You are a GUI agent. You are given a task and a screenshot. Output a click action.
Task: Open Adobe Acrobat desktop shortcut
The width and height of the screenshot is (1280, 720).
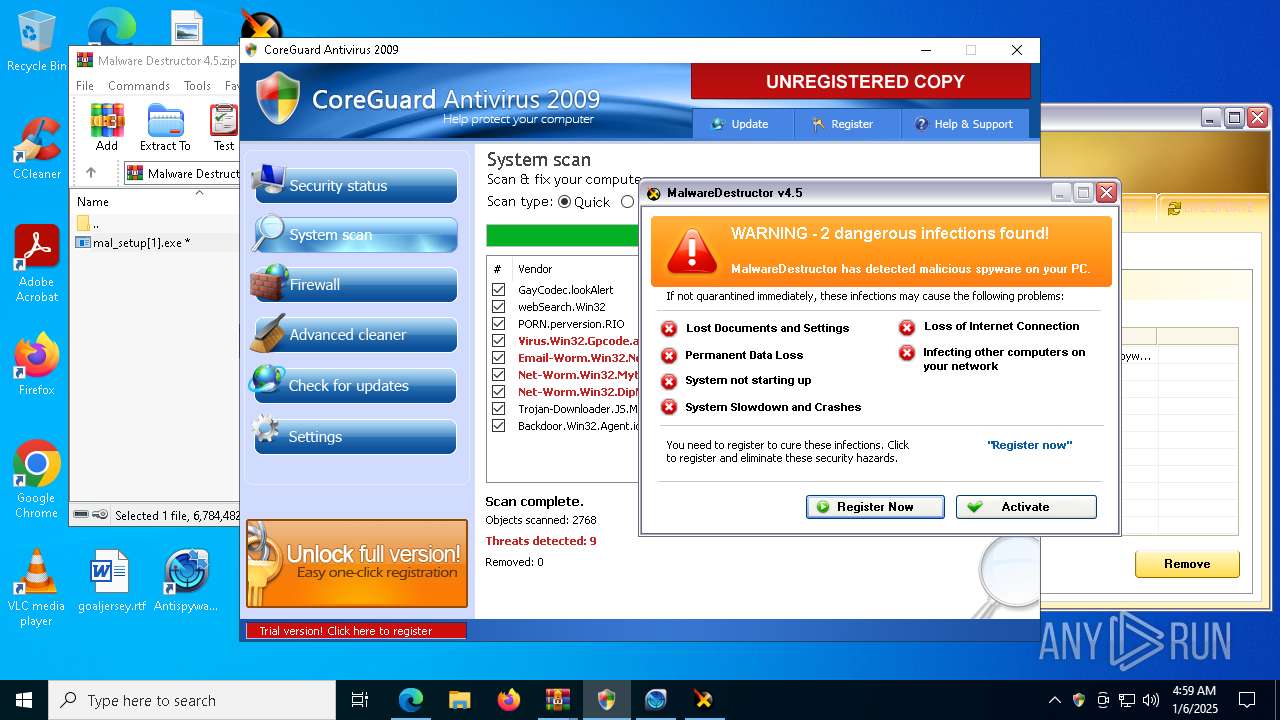pos(36,264)
